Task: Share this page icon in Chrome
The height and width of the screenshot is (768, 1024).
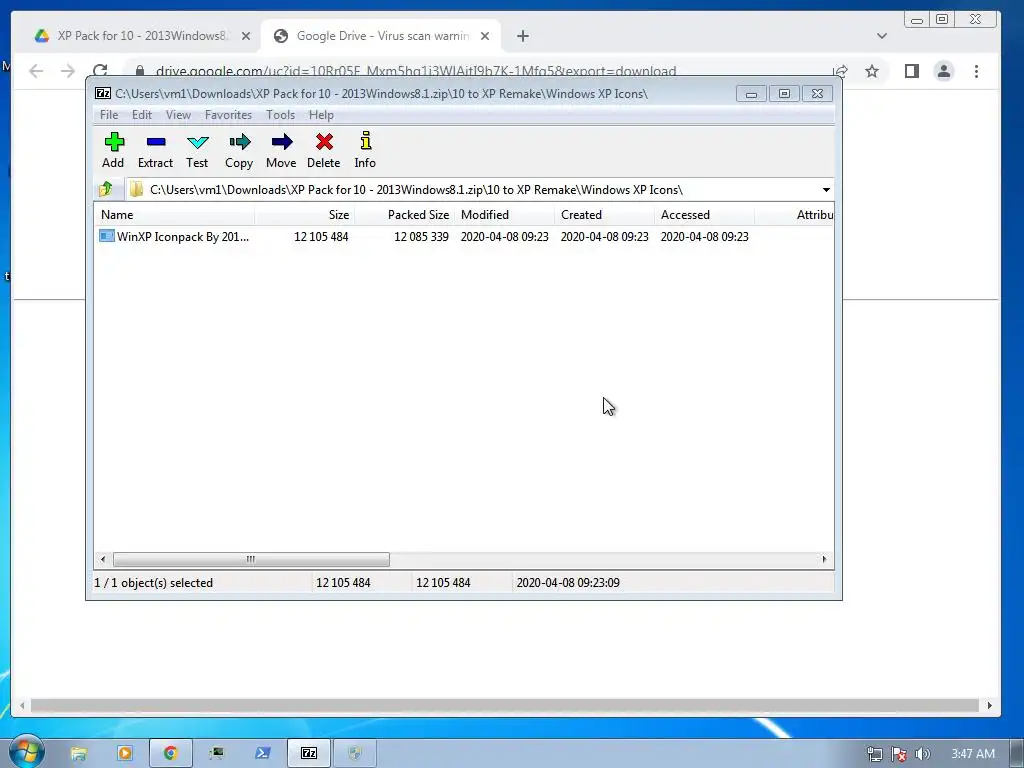Action: pyautogui.click(x=840, y=71)
